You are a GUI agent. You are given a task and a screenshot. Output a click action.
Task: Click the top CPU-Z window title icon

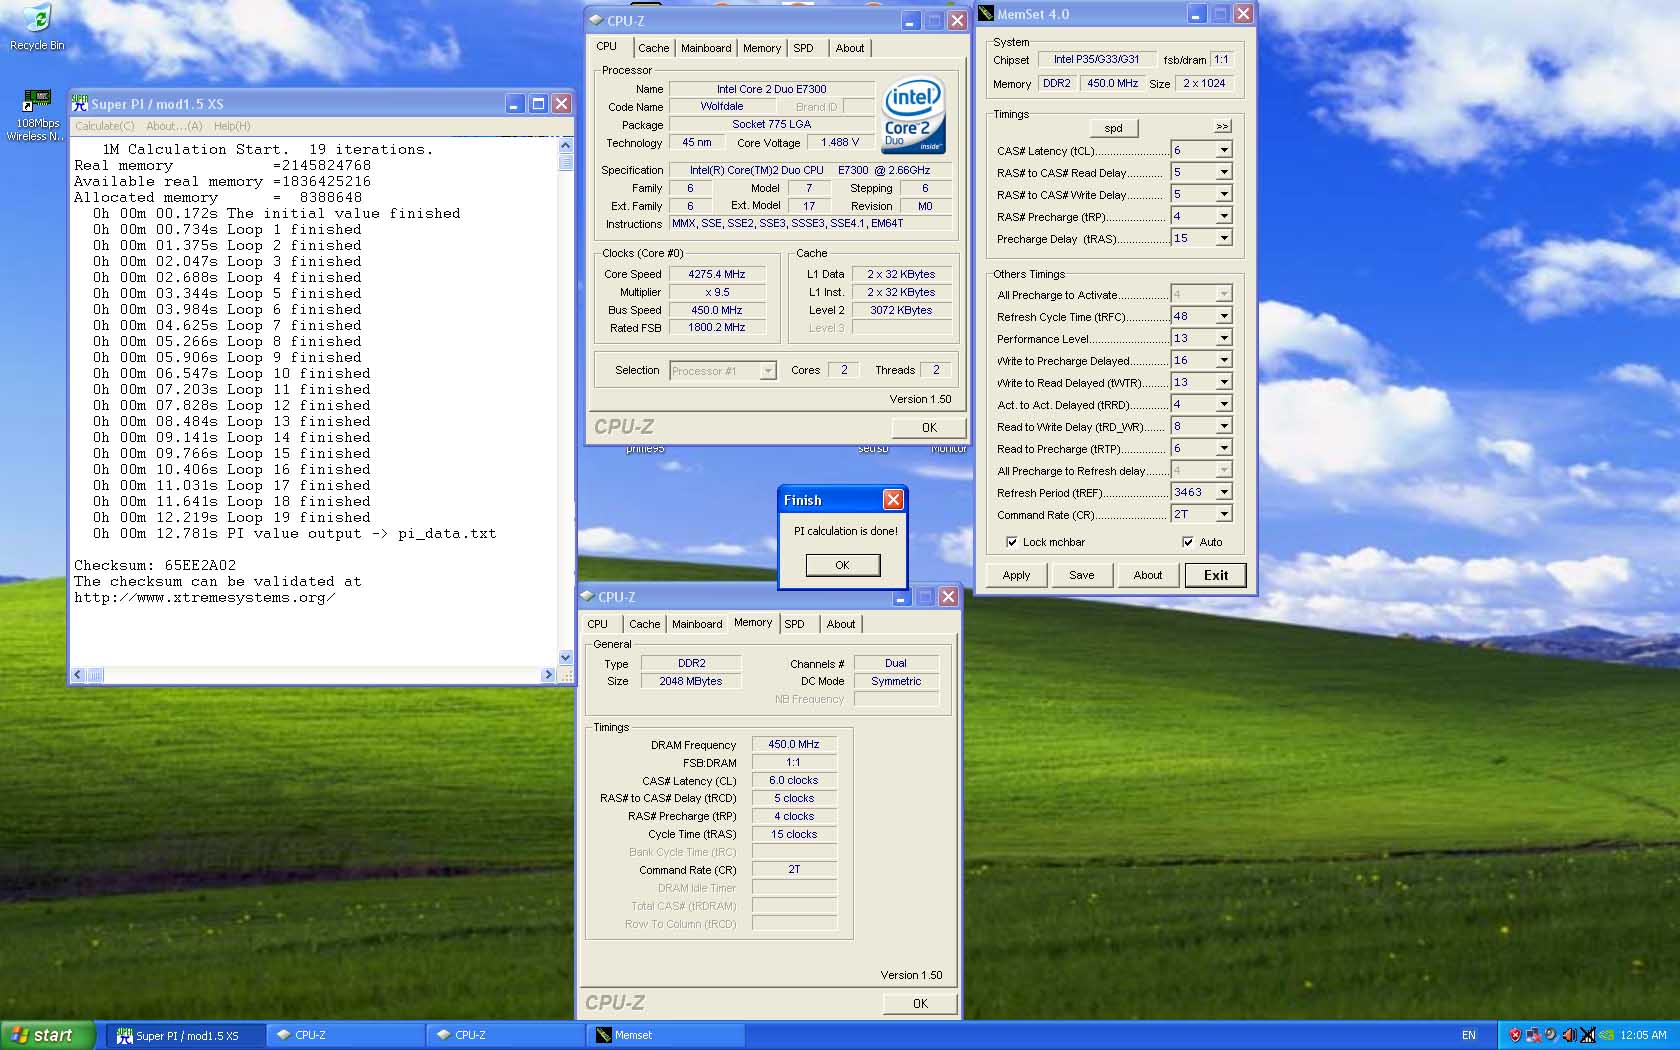tap(597, 20)
